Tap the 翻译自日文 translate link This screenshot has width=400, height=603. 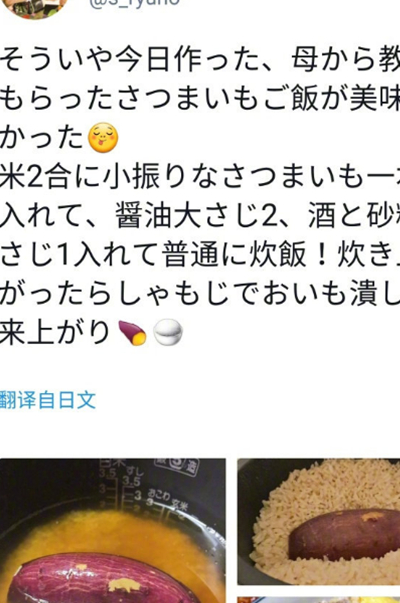48,400
